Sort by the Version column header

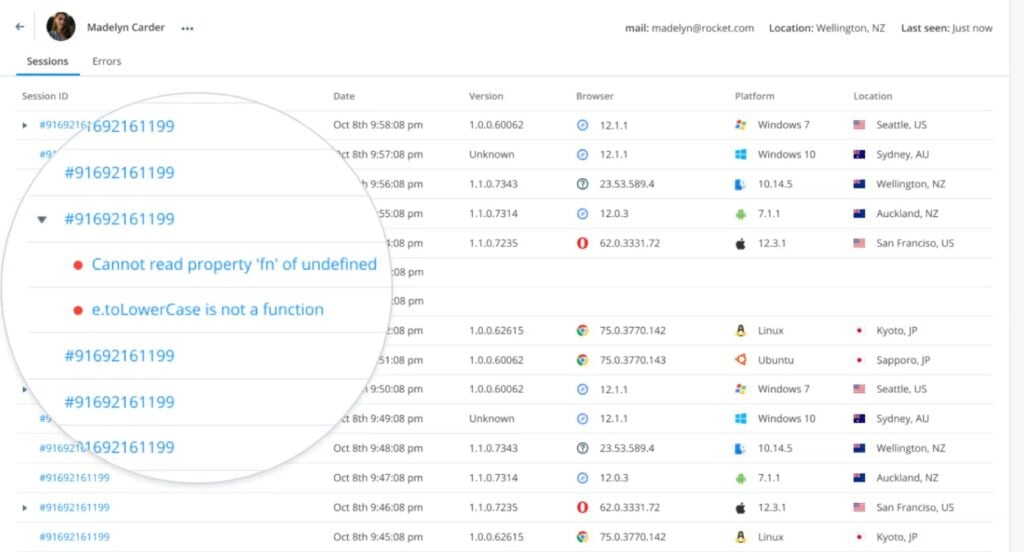click(486, 96)
